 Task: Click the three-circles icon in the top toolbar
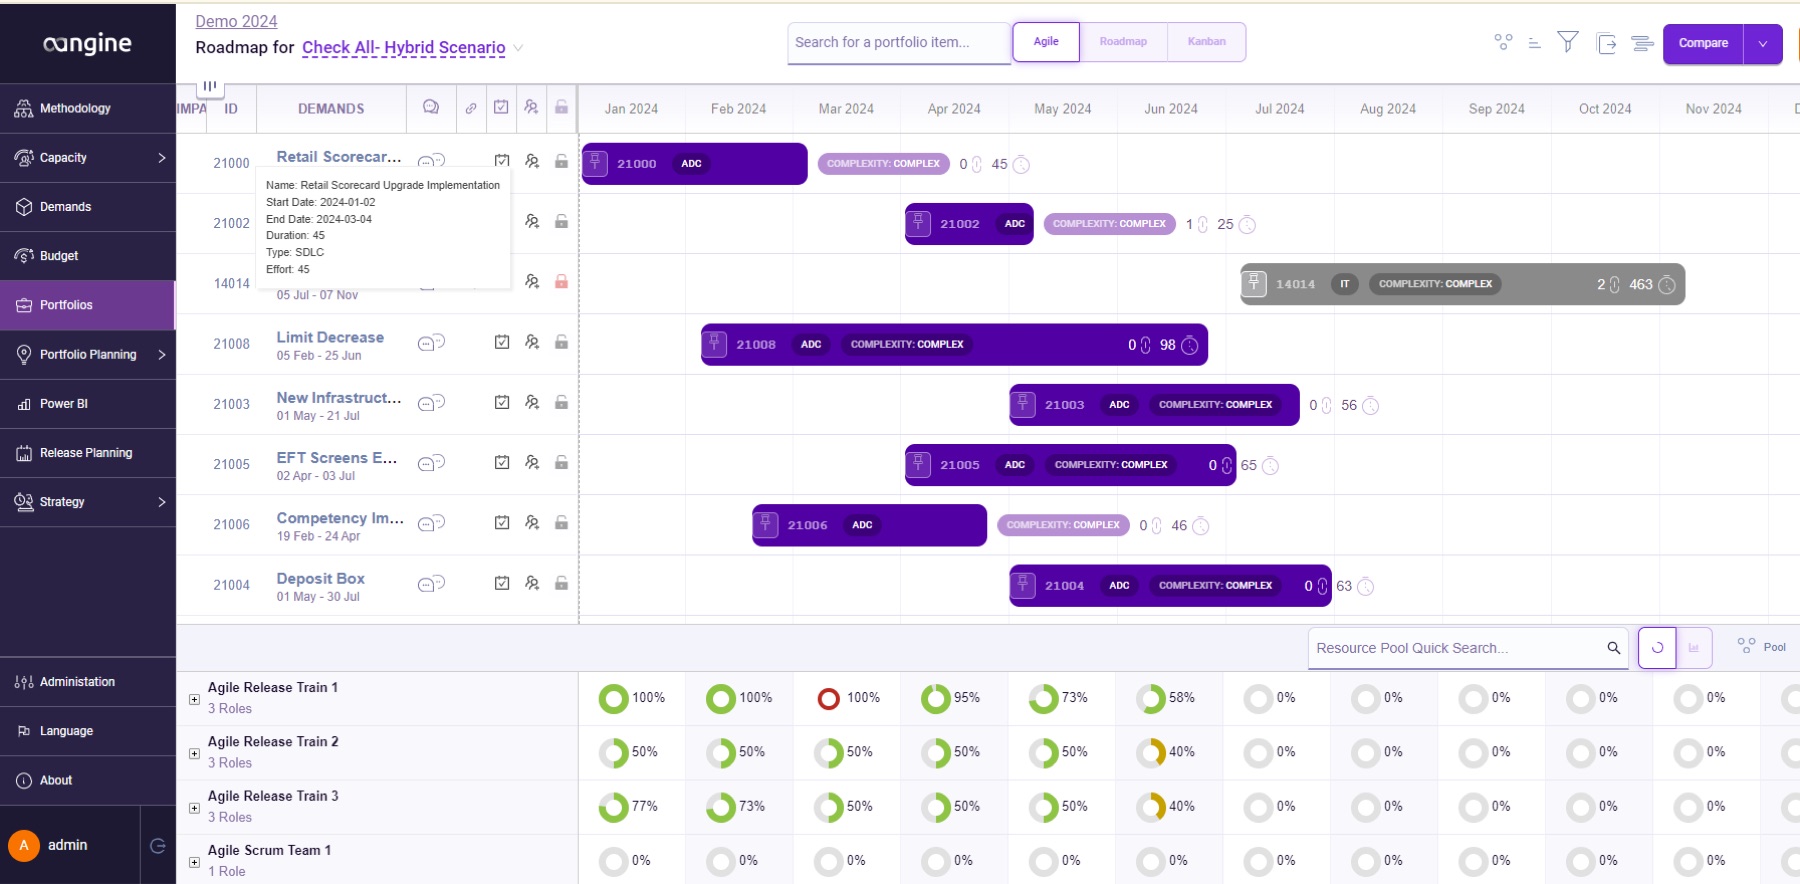pos(1503,42)
